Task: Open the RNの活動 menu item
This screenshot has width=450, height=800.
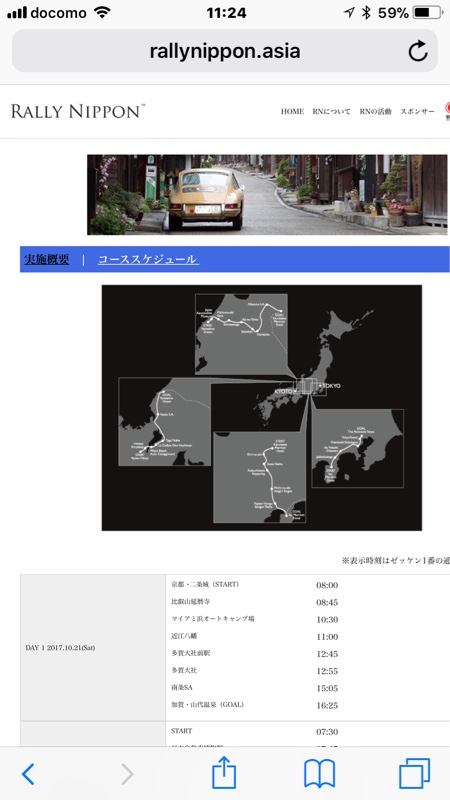Action: 376,111
